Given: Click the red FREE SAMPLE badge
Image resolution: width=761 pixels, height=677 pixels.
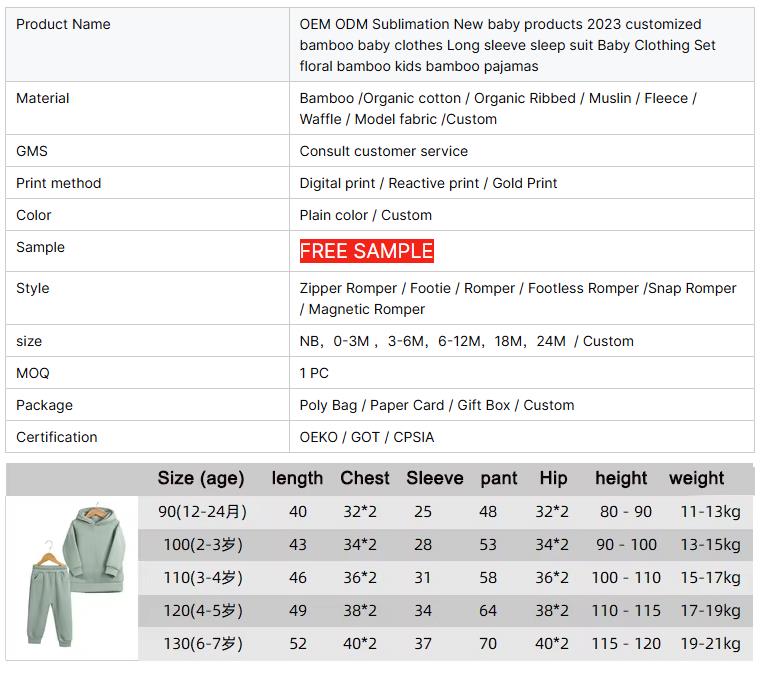Looking at the screenshot, I should point(366,251).
